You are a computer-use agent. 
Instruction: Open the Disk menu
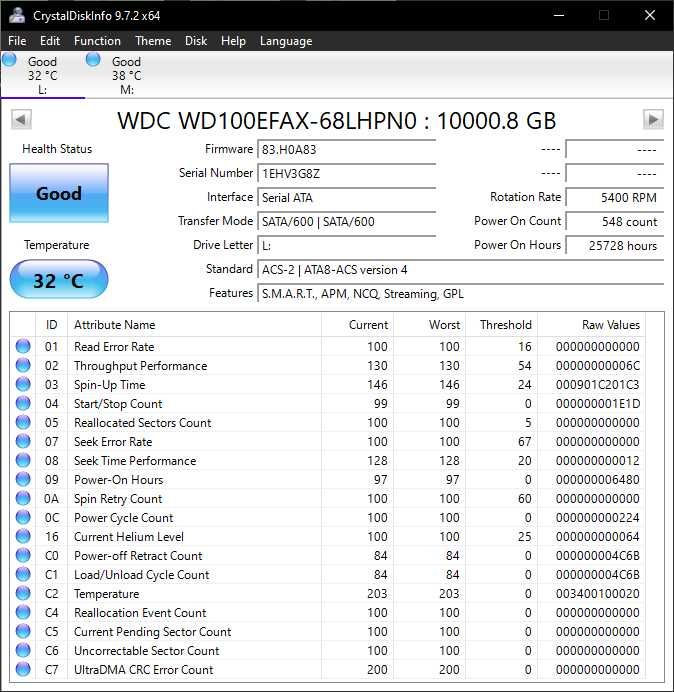pyautogui.click(x=196, y=41)
